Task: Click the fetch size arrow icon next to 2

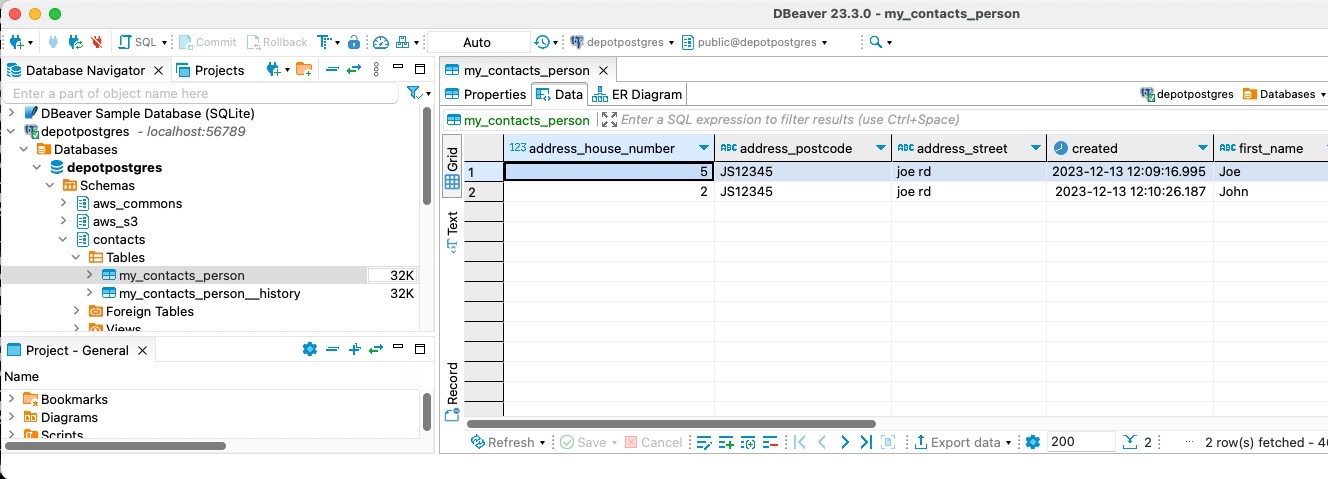Action: (1130, 442)
